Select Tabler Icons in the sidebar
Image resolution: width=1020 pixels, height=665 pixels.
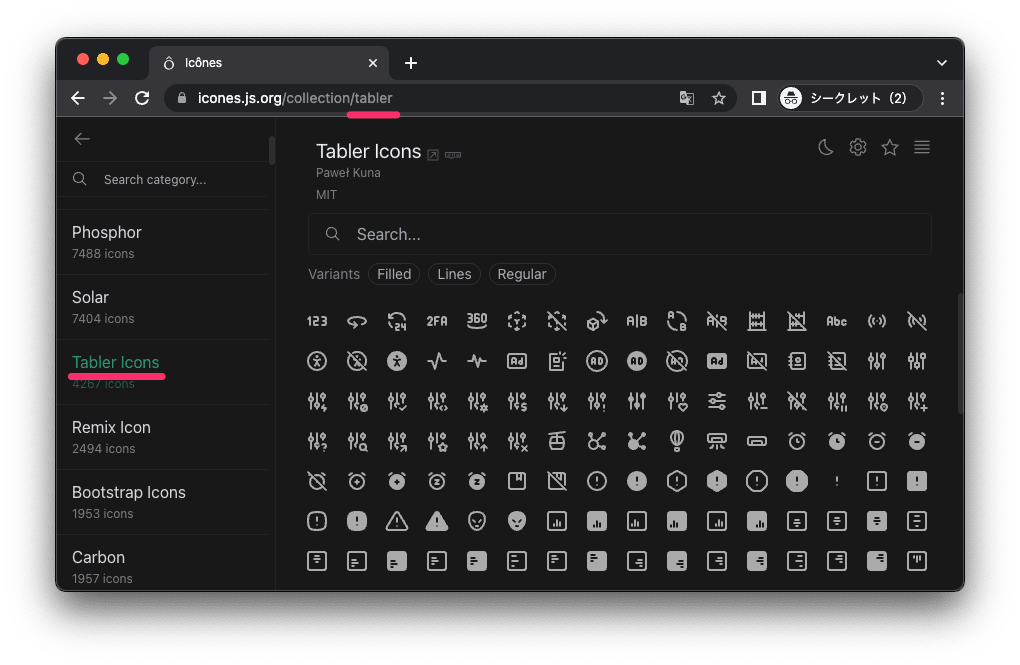pos(163,372)
